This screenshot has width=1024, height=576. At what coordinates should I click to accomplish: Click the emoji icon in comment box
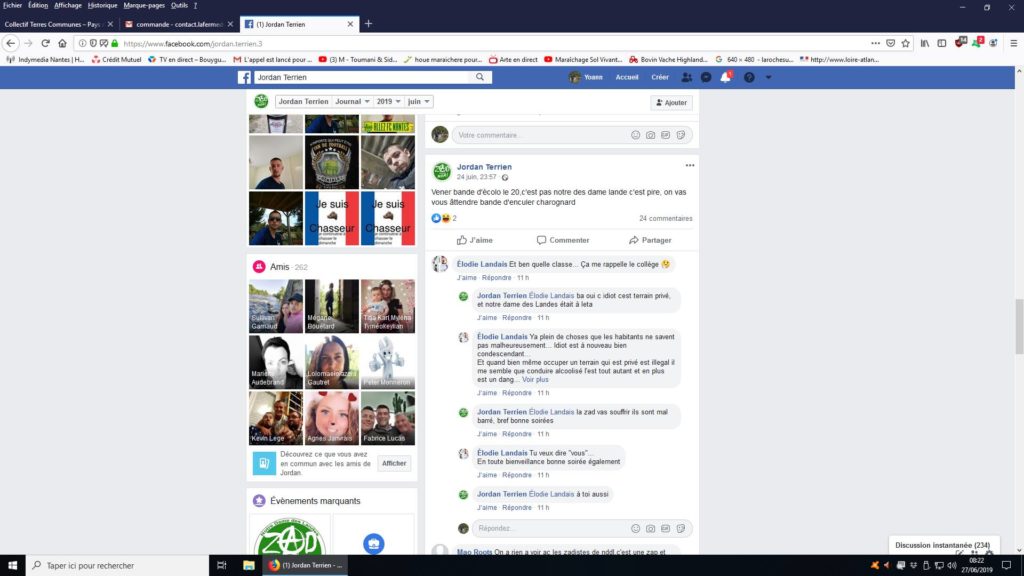[635, 135]
